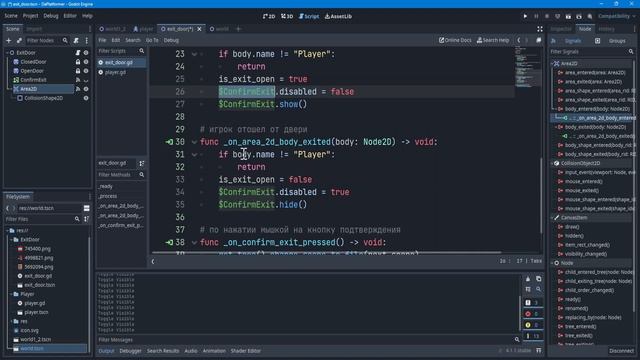Open the Scene menu

point(11,16)
